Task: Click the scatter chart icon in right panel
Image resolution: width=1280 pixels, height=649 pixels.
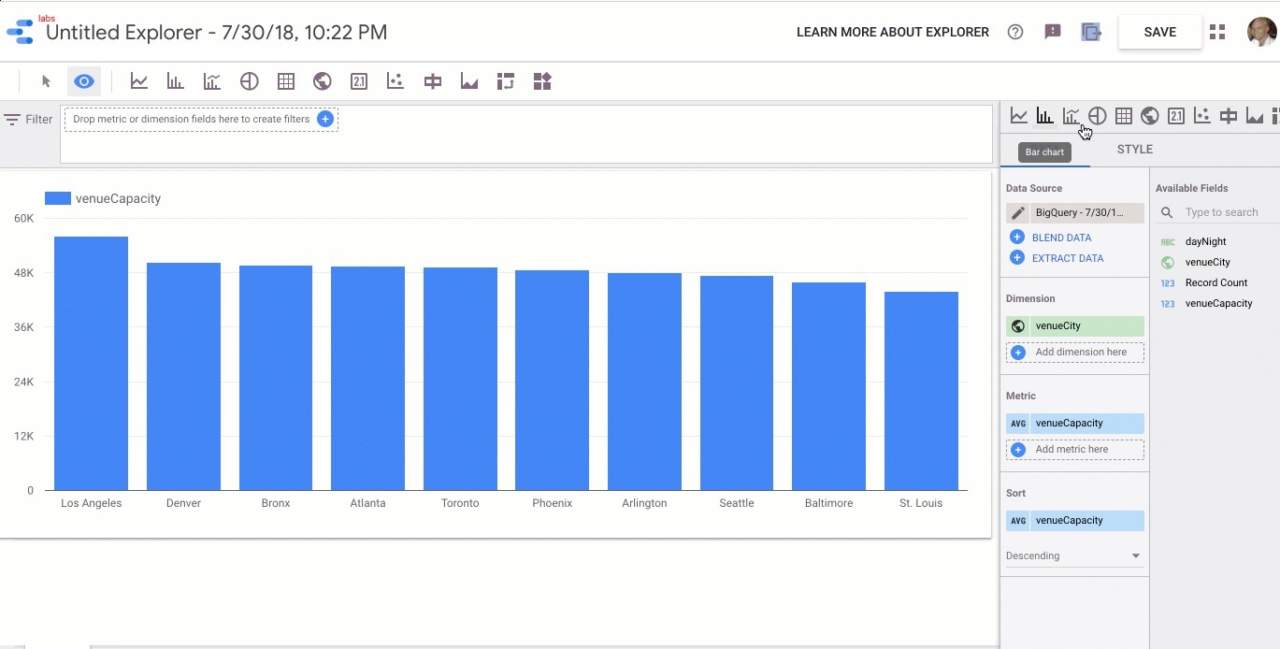Action: click(x=1202, y=116)
